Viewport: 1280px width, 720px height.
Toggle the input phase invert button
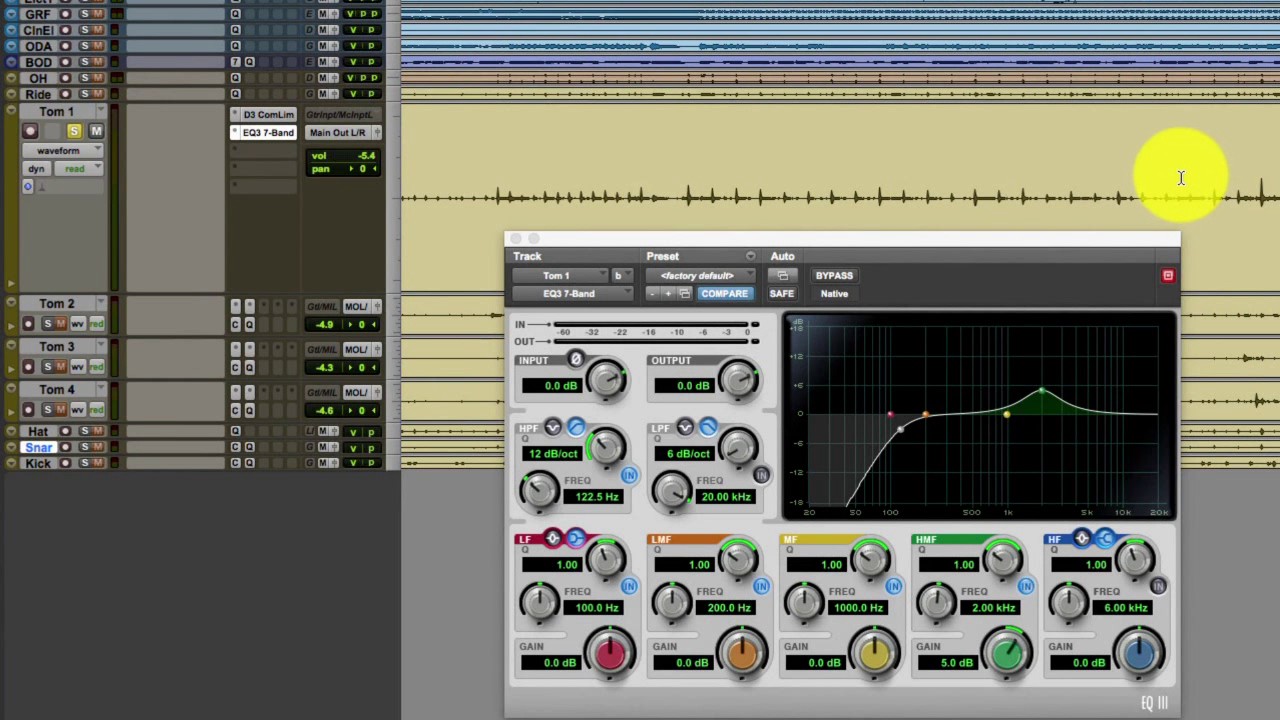tap(575, 359)
